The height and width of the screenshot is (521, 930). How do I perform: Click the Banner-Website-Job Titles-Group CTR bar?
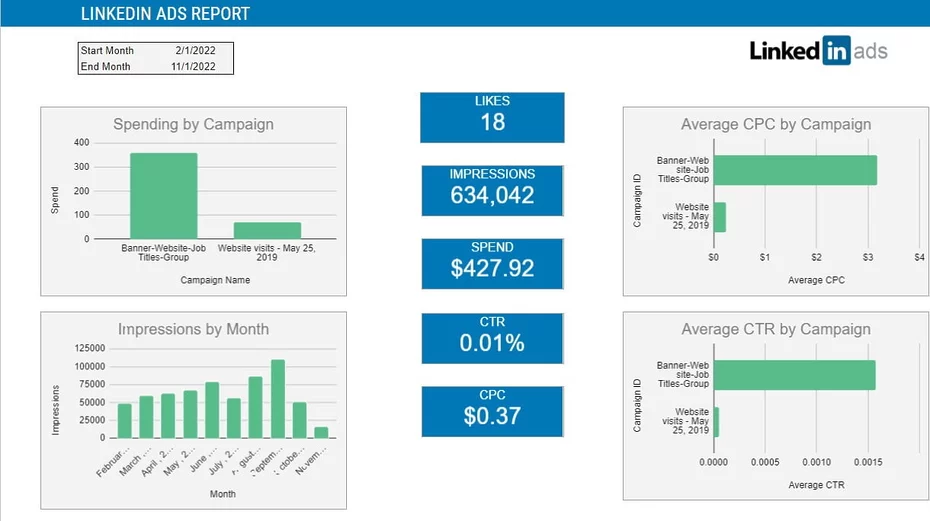tap(795, 375)
